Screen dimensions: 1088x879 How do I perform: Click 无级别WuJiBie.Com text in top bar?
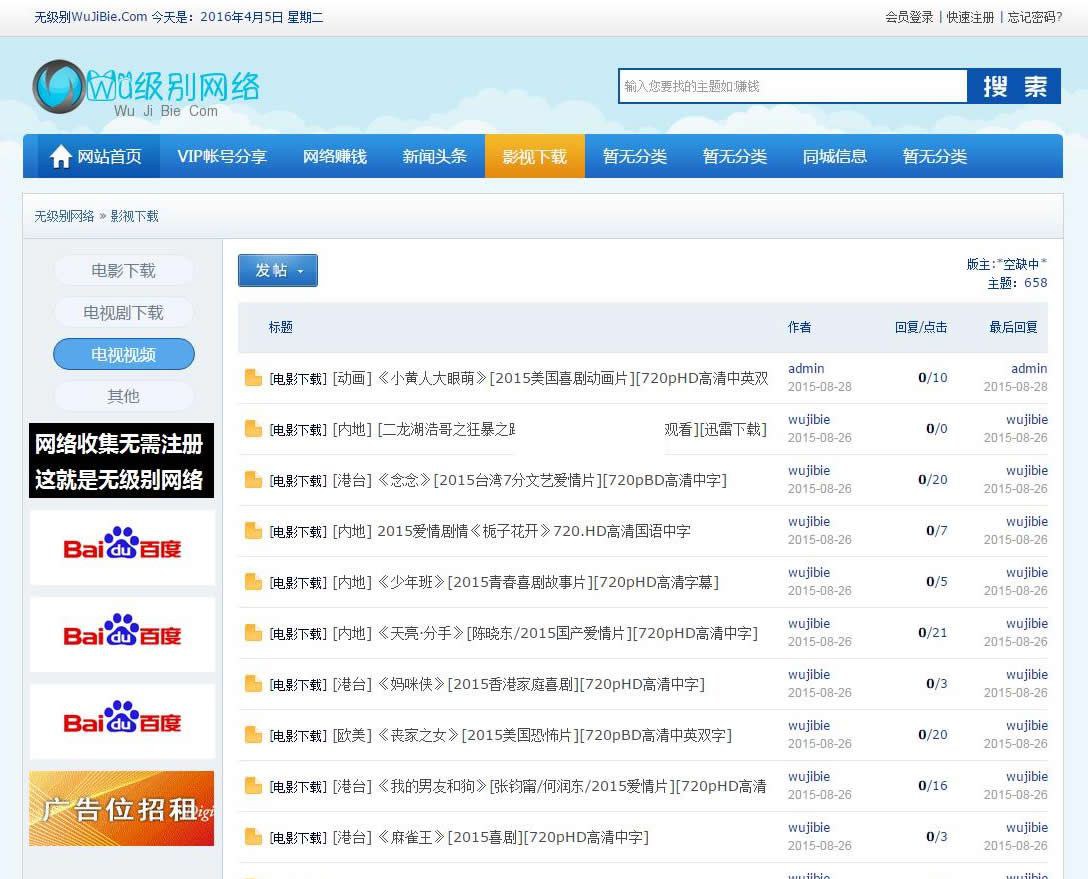point(91,17)
